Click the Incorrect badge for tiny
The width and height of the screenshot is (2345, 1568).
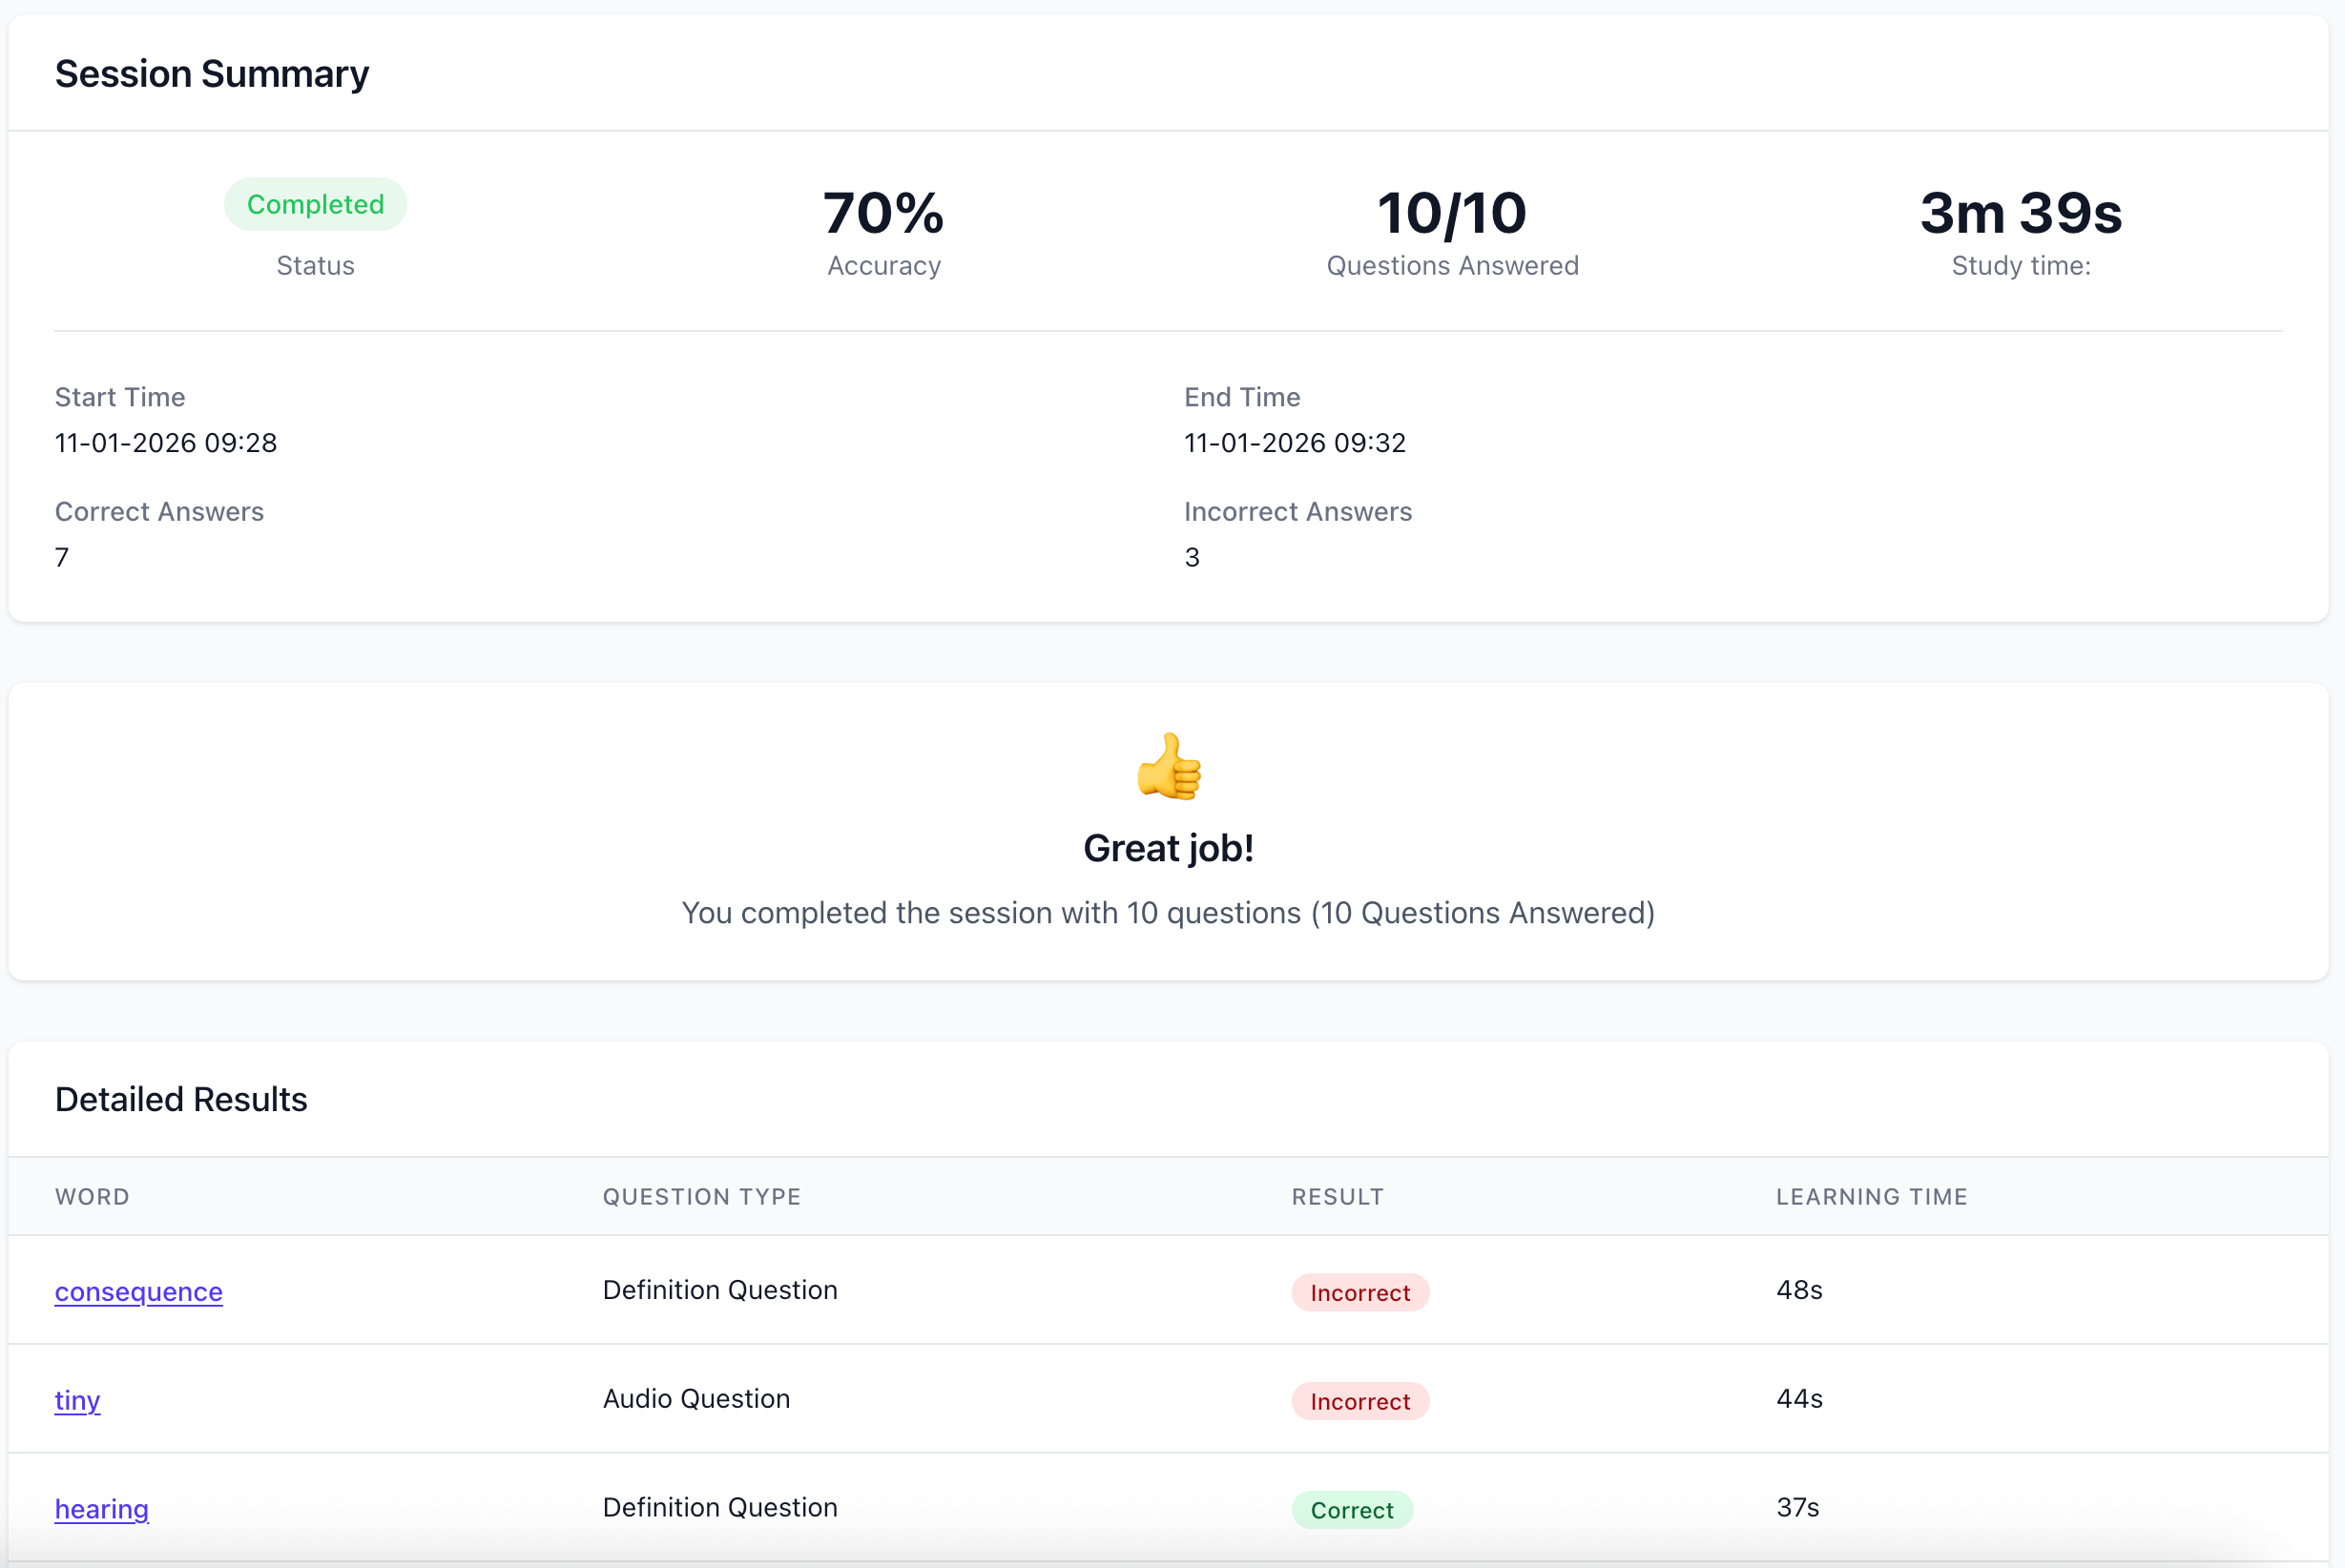tap(1359, 1401)
